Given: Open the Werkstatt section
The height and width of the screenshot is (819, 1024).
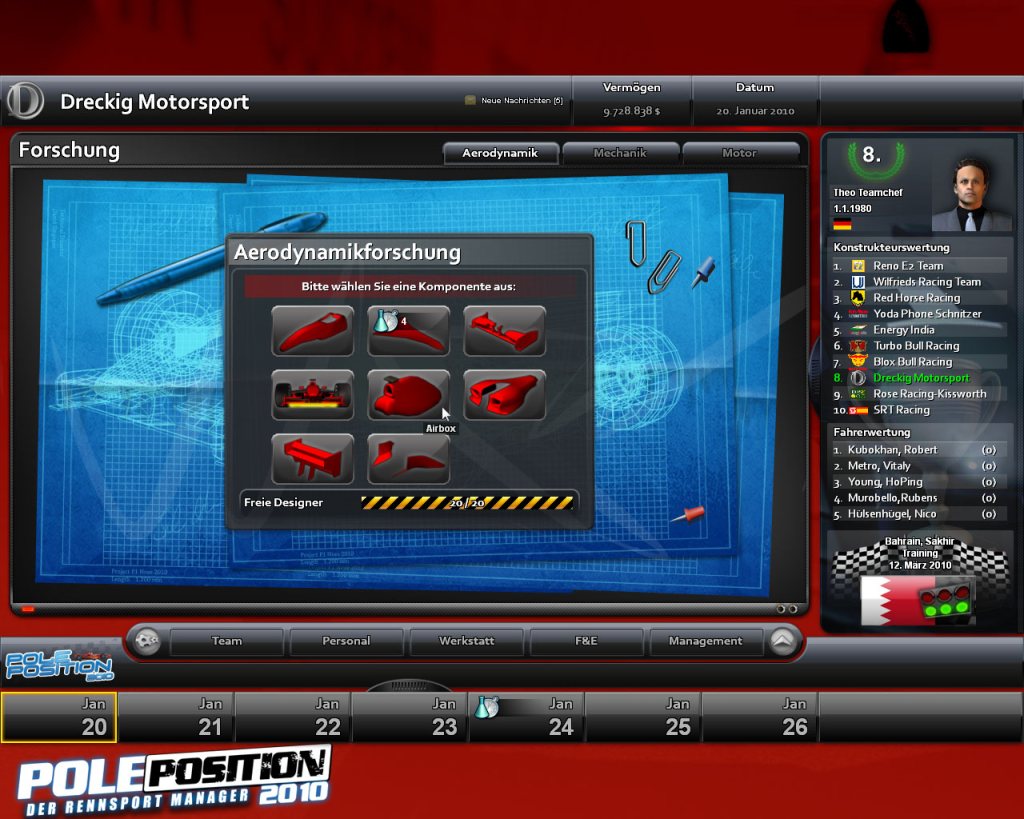Looking at the screenshot, I should point(466,641).
